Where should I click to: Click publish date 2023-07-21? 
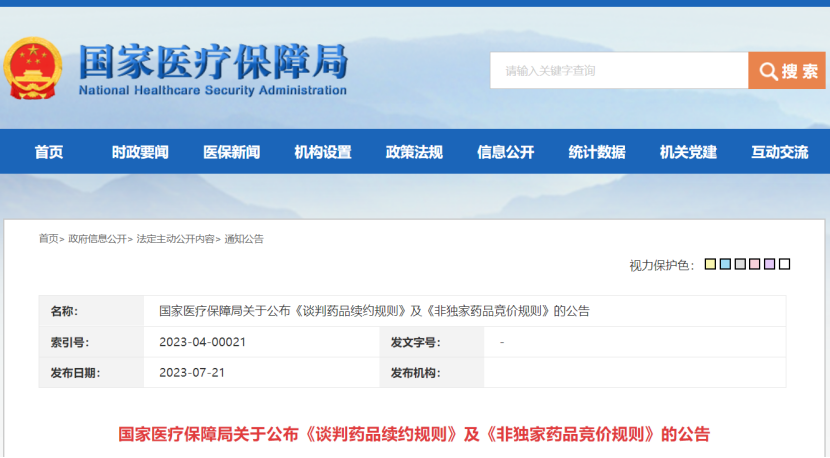pos(192,373)
